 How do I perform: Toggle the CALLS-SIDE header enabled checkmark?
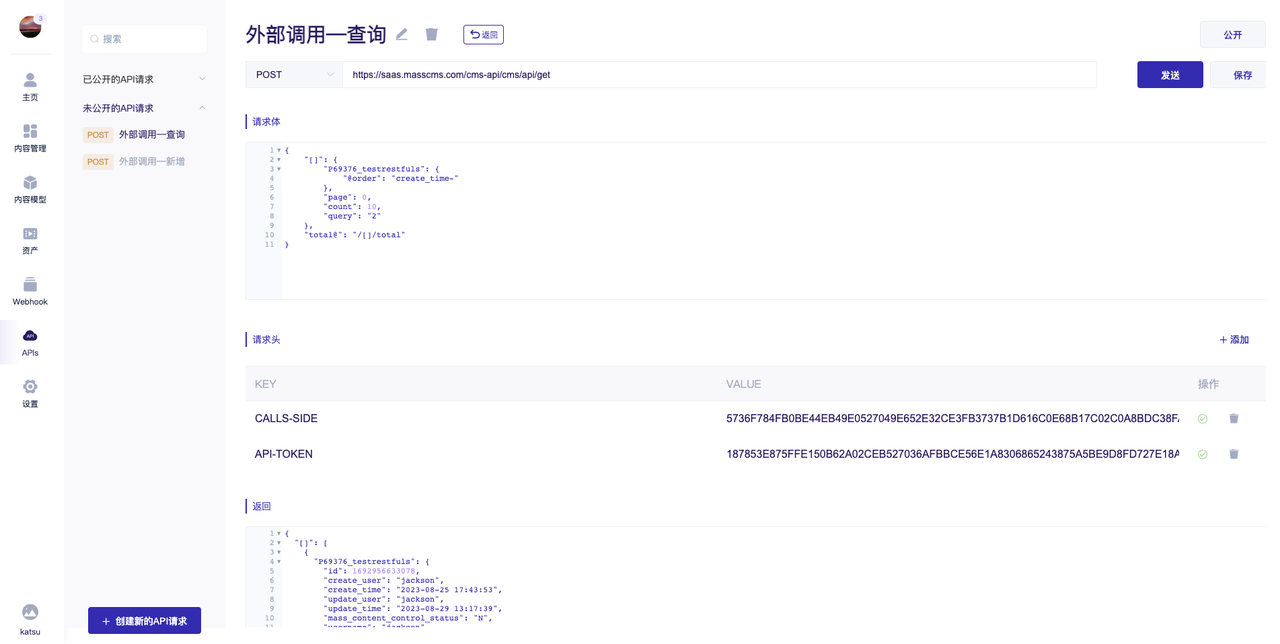[x=1203, y=419]
